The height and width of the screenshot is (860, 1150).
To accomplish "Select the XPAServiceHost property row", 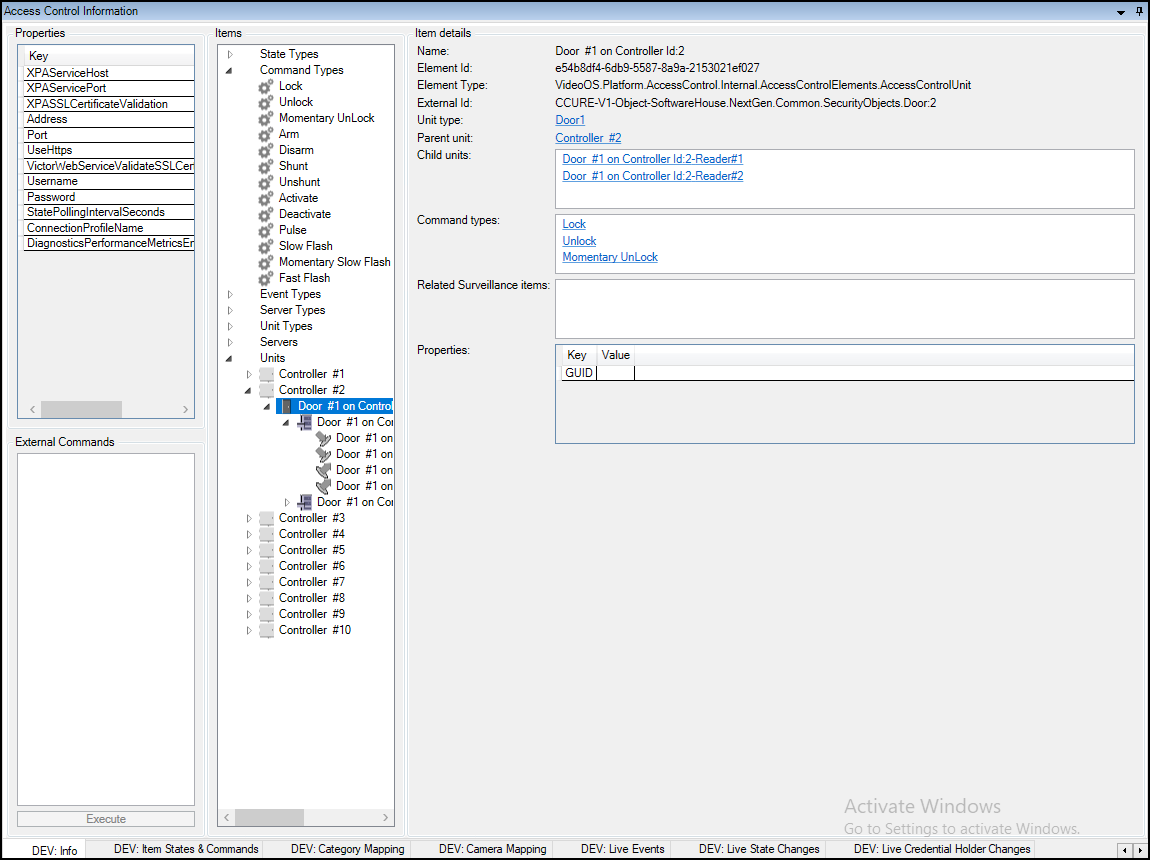I will pos(109,73).
